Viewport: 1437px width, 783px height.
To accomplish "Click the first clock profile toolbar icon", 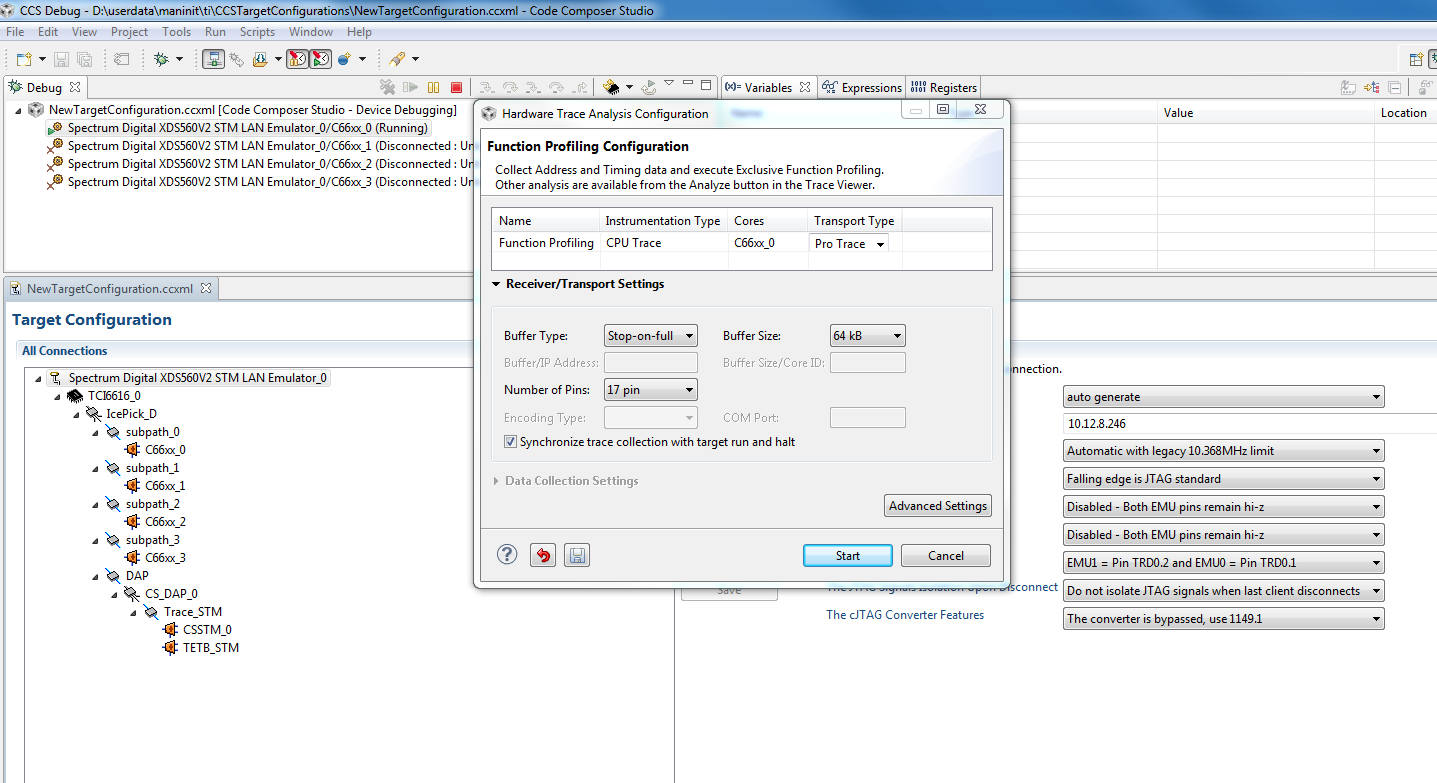I will (x=297, y=60).
